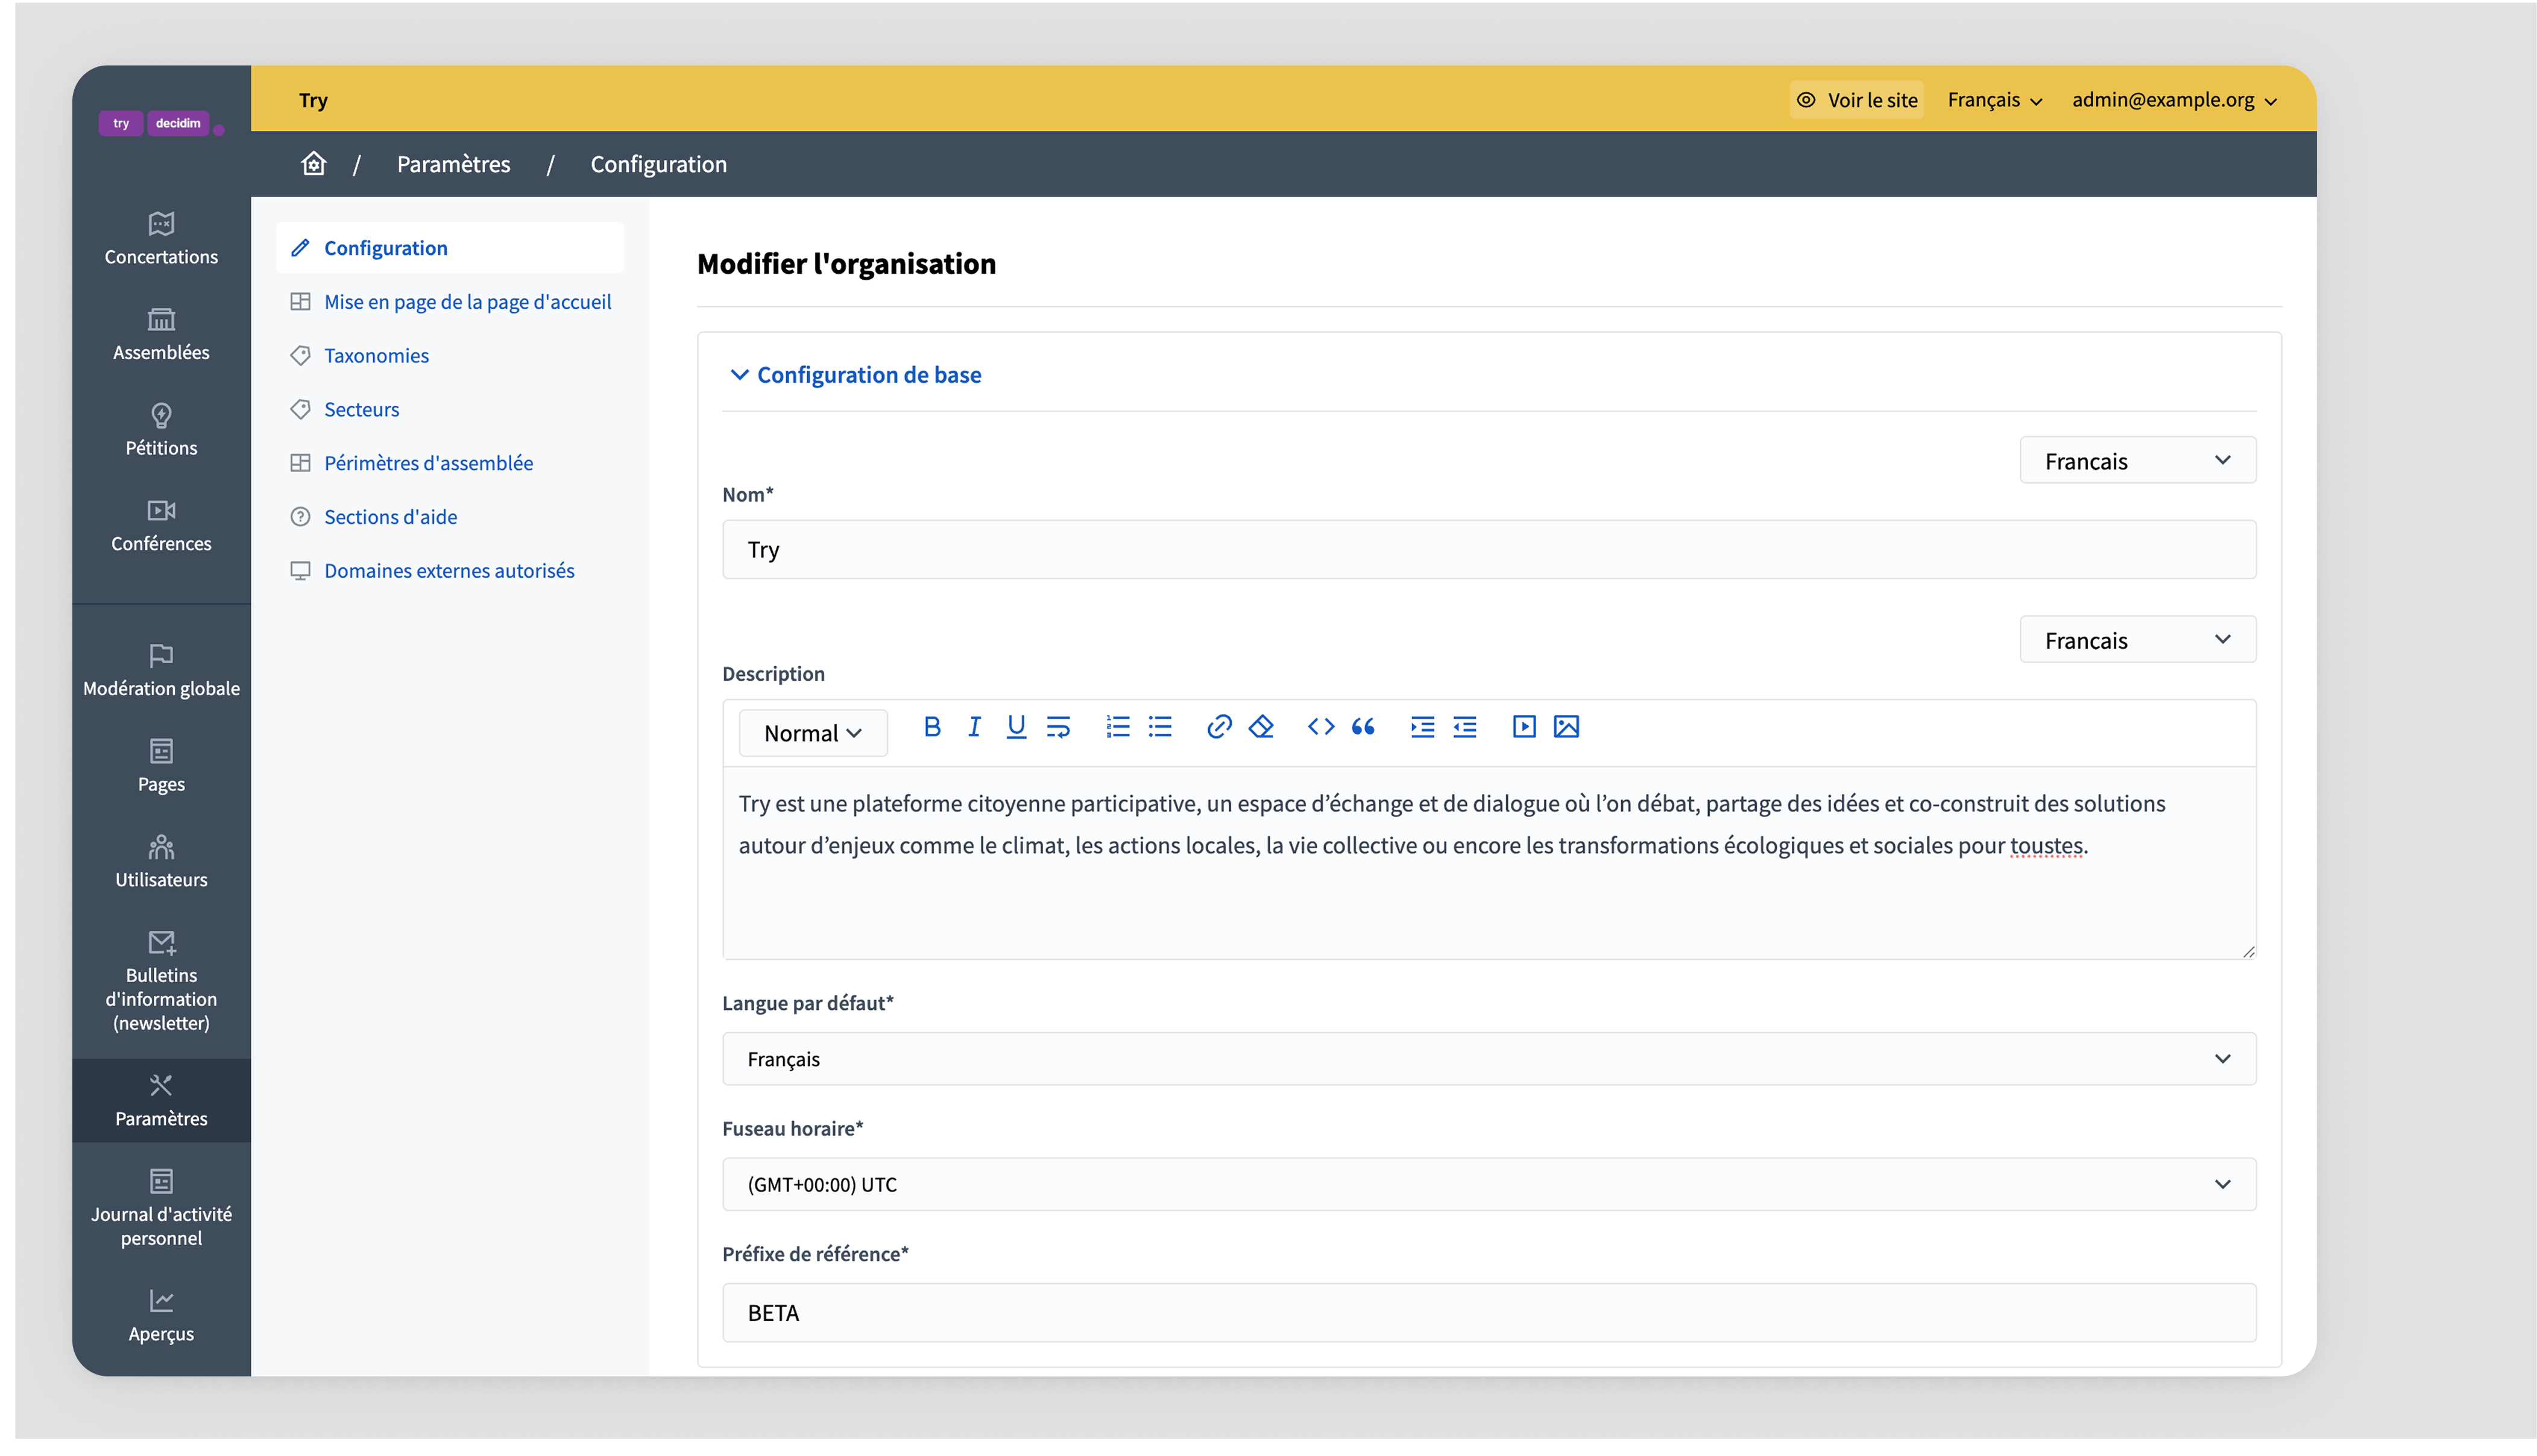Insert an ordered numbered list
Image resolution: width=2537 pixels, height=1456 pixels.
(1118, 727)
